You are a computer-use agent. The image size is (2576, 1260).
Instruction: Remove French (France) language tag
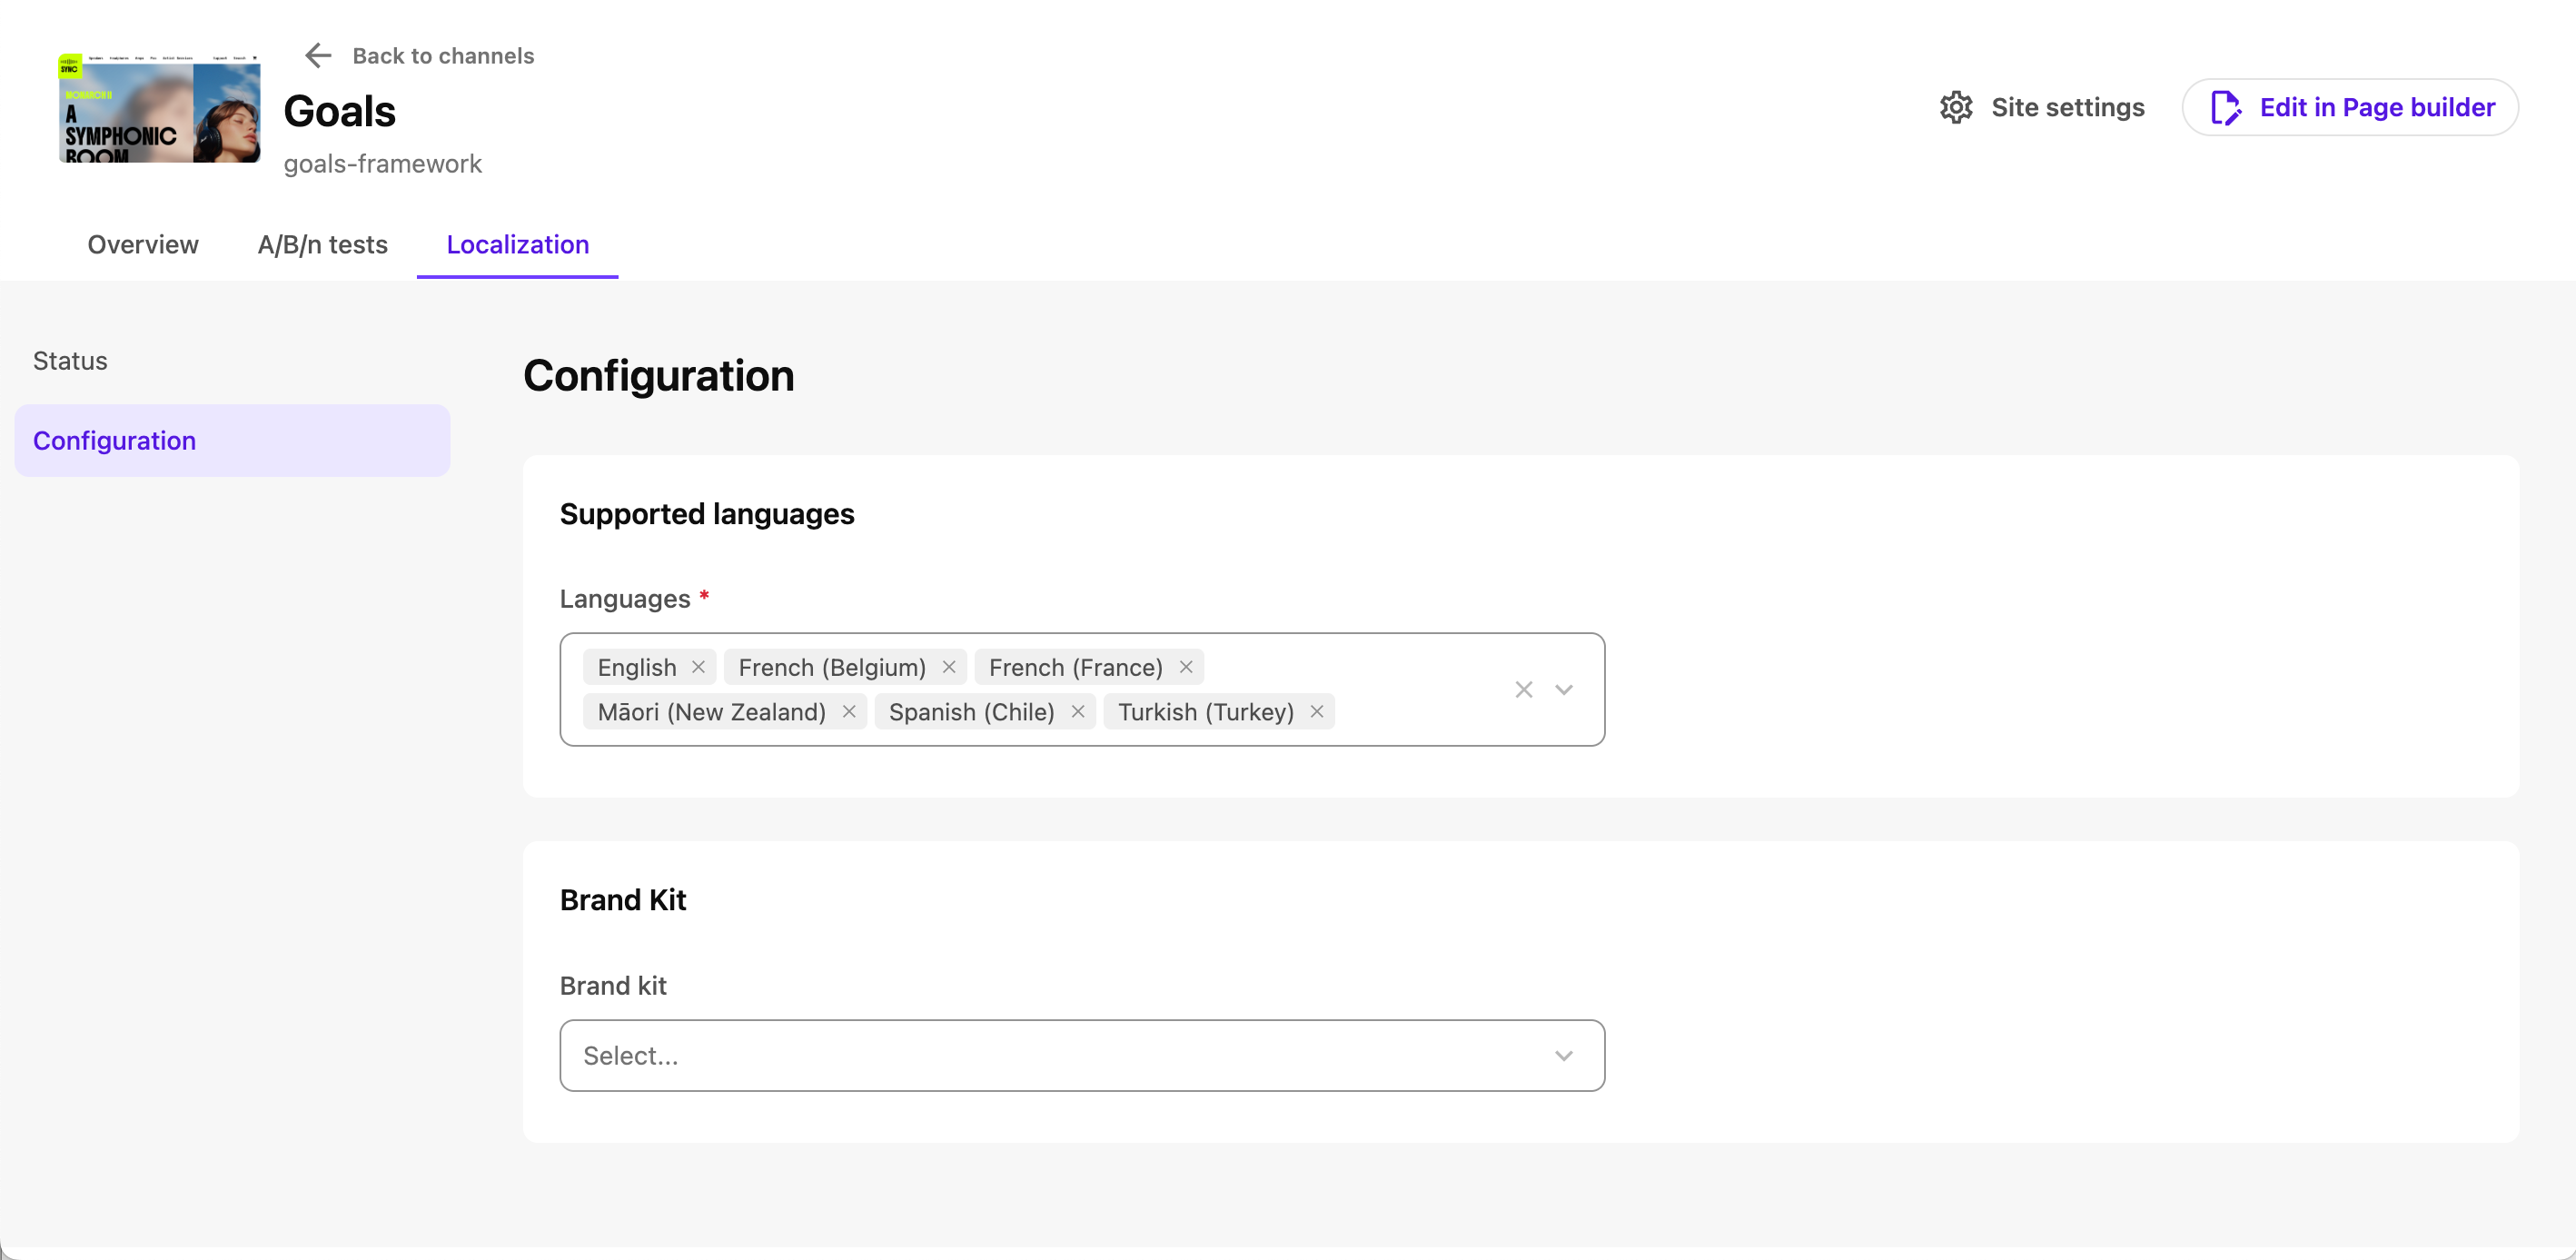pyautogui.click(x=1186, y=667)
